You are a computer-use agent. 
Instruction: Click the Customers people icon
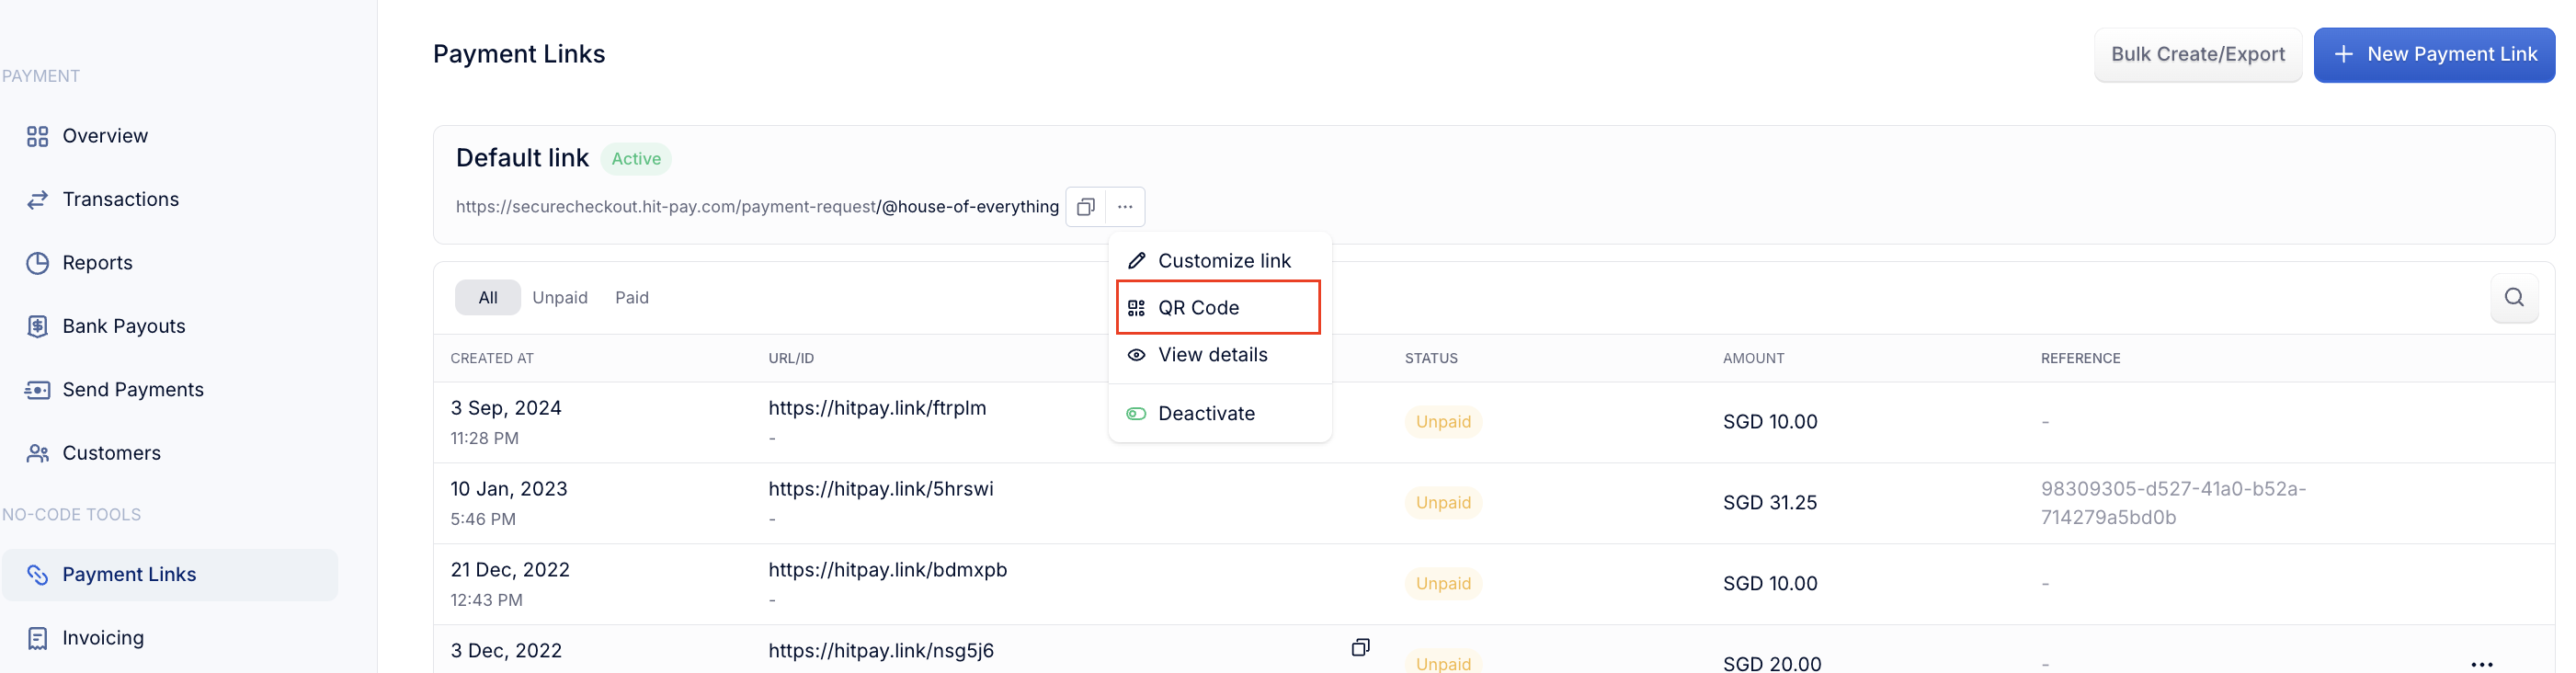(38, 453)
